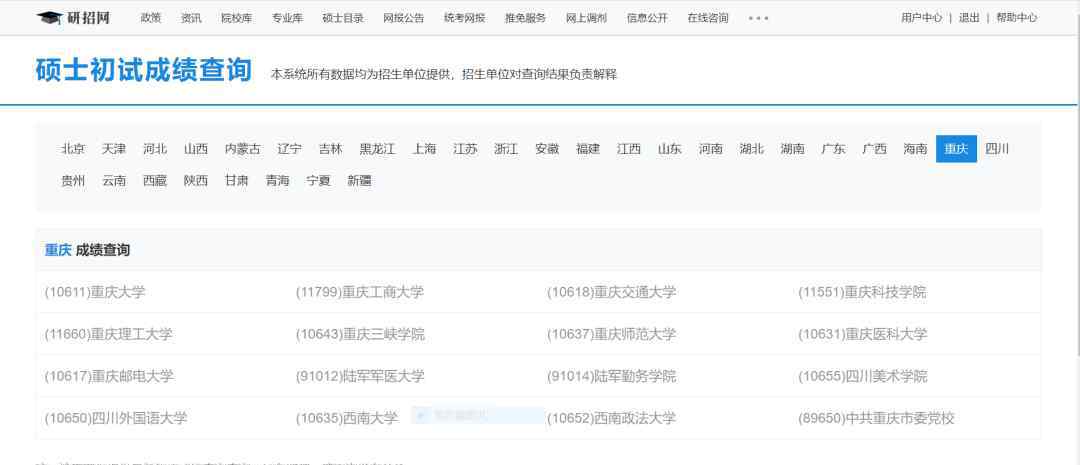
Task: Open (11551)重庆科技学院 link
Action: coord(862,292)
